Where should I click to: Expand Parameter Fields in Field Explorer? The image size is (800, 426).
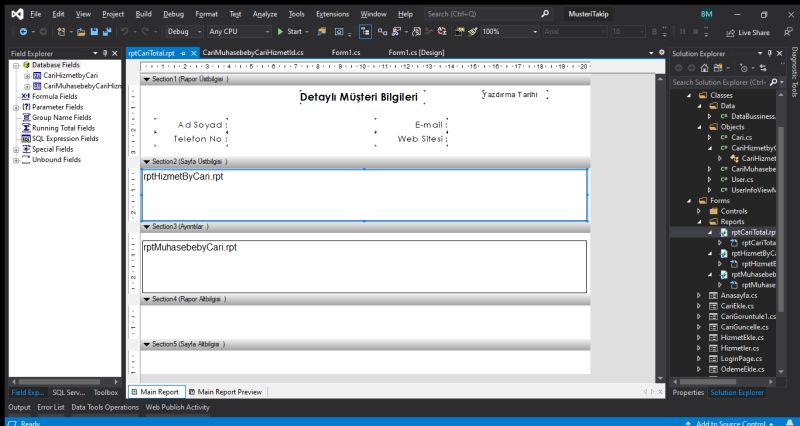coord(16,107)
